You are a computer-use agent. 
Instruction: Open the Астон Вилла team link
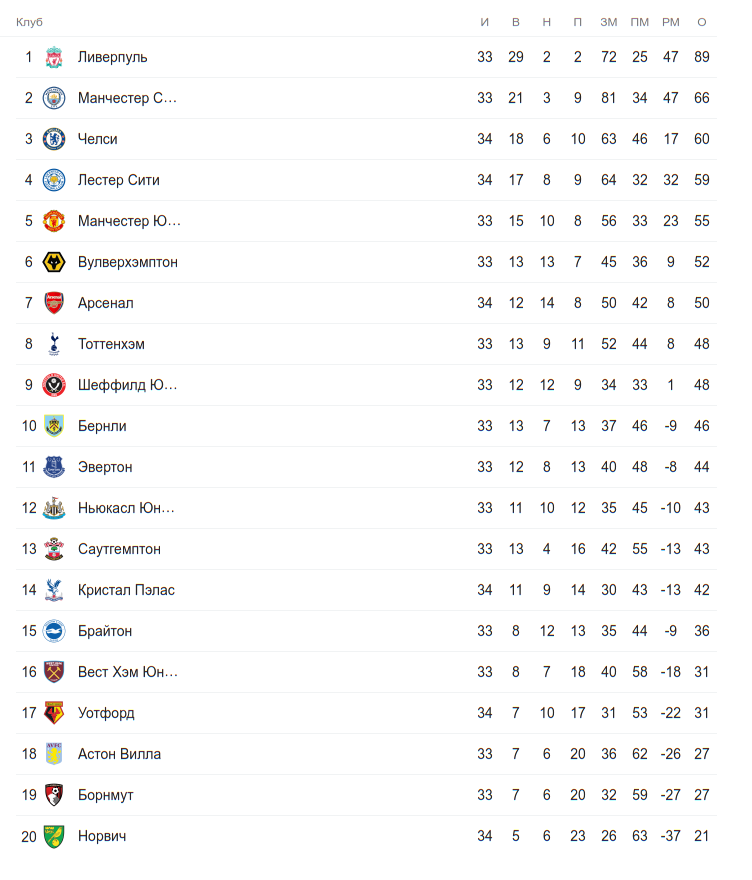pos(119,754)
